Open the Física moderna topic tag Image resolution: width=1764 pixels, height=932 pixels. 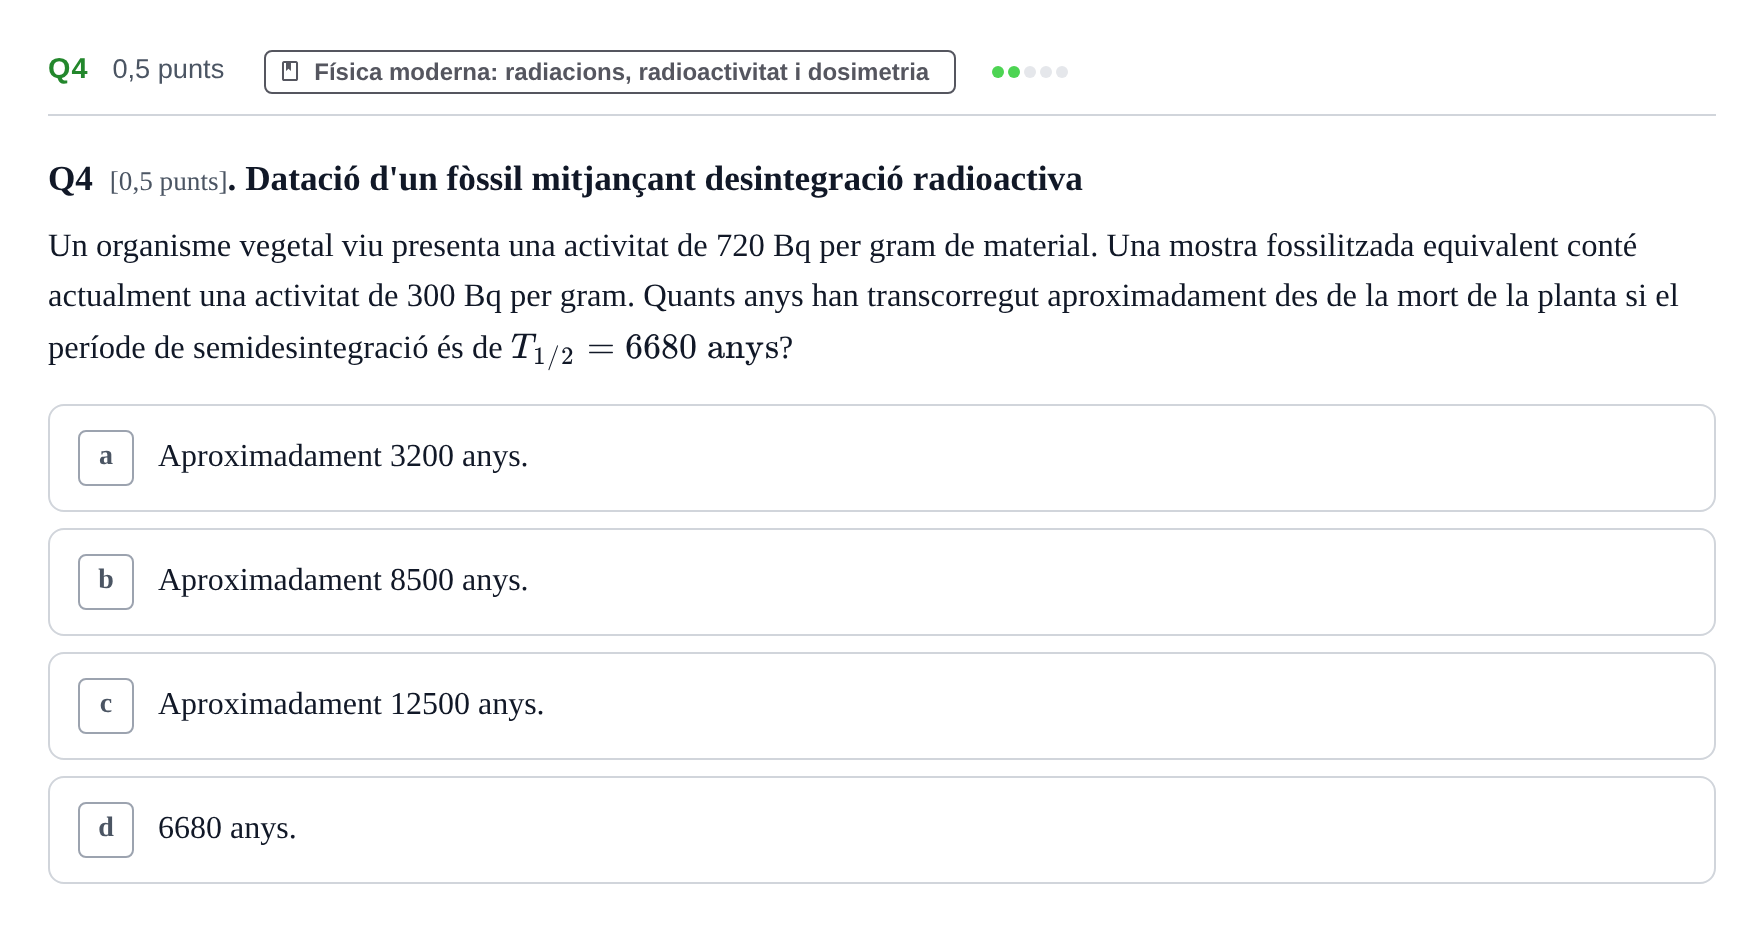610,72
